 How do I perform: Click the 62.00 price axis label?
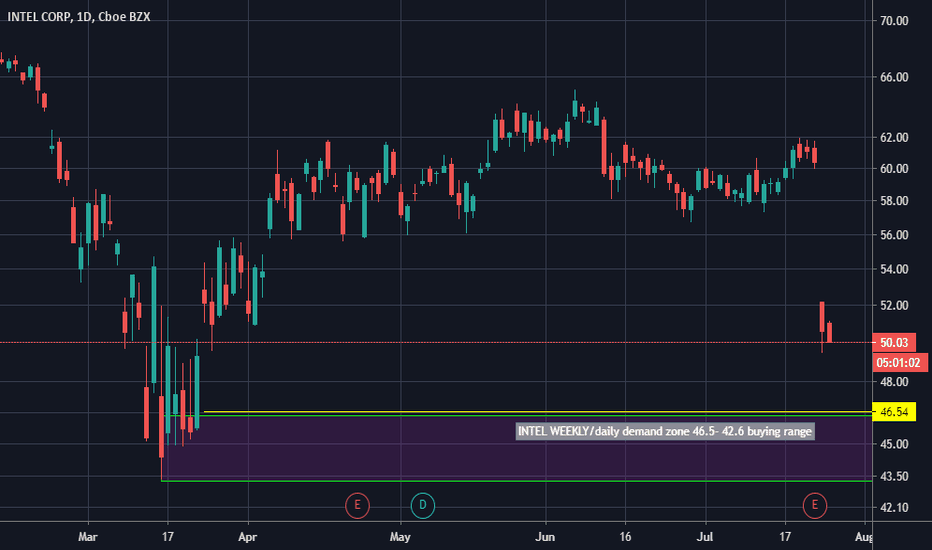coord(894,137)
